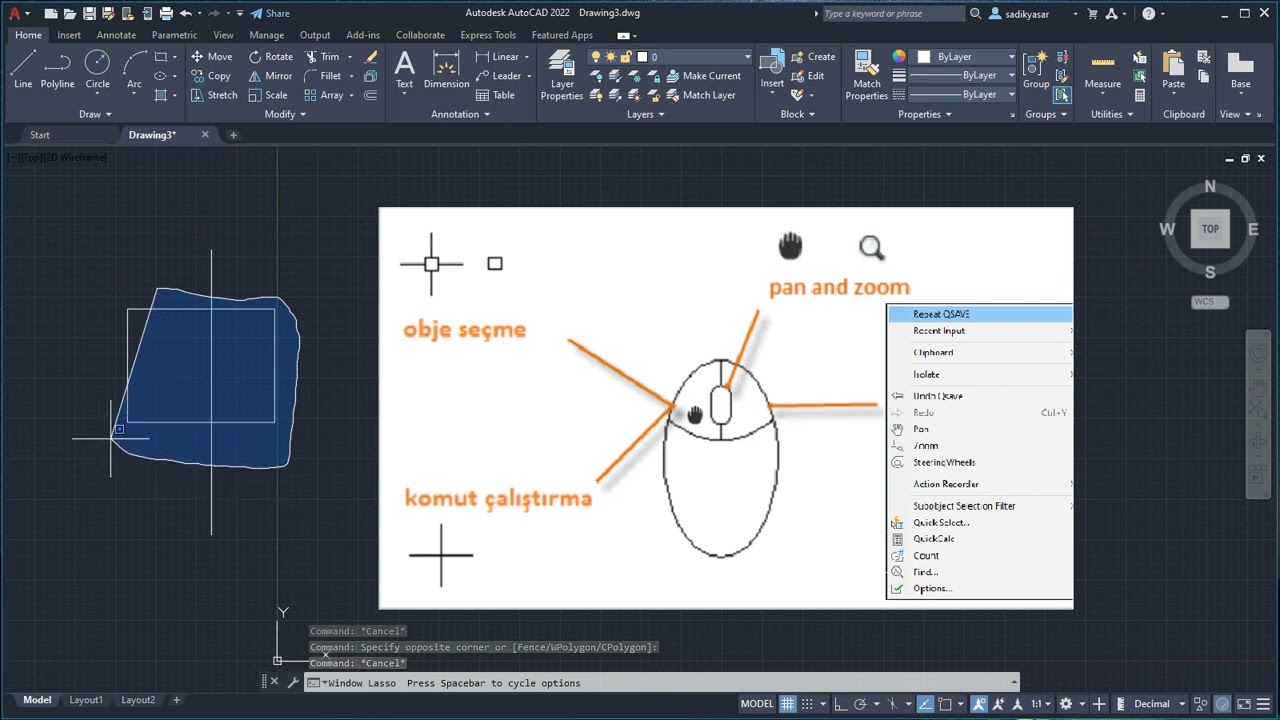Open the Annotate ribbon tab

116,35
